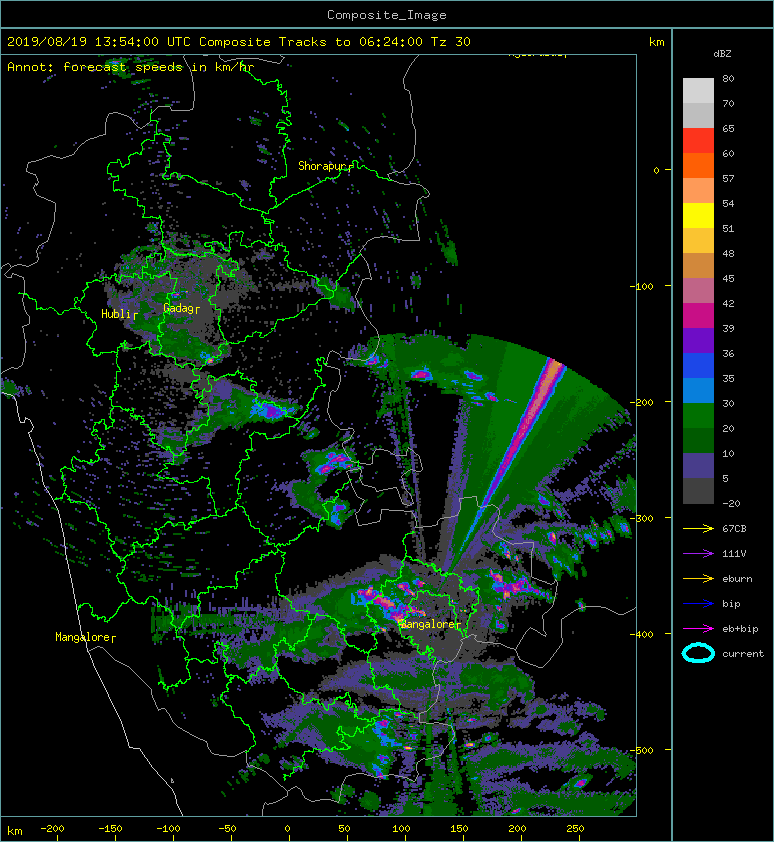Image resolution: width=774 pixels, height=842 pixels.
Task: Pick the red 60-65 dBZ swatch
Action: 698,140
